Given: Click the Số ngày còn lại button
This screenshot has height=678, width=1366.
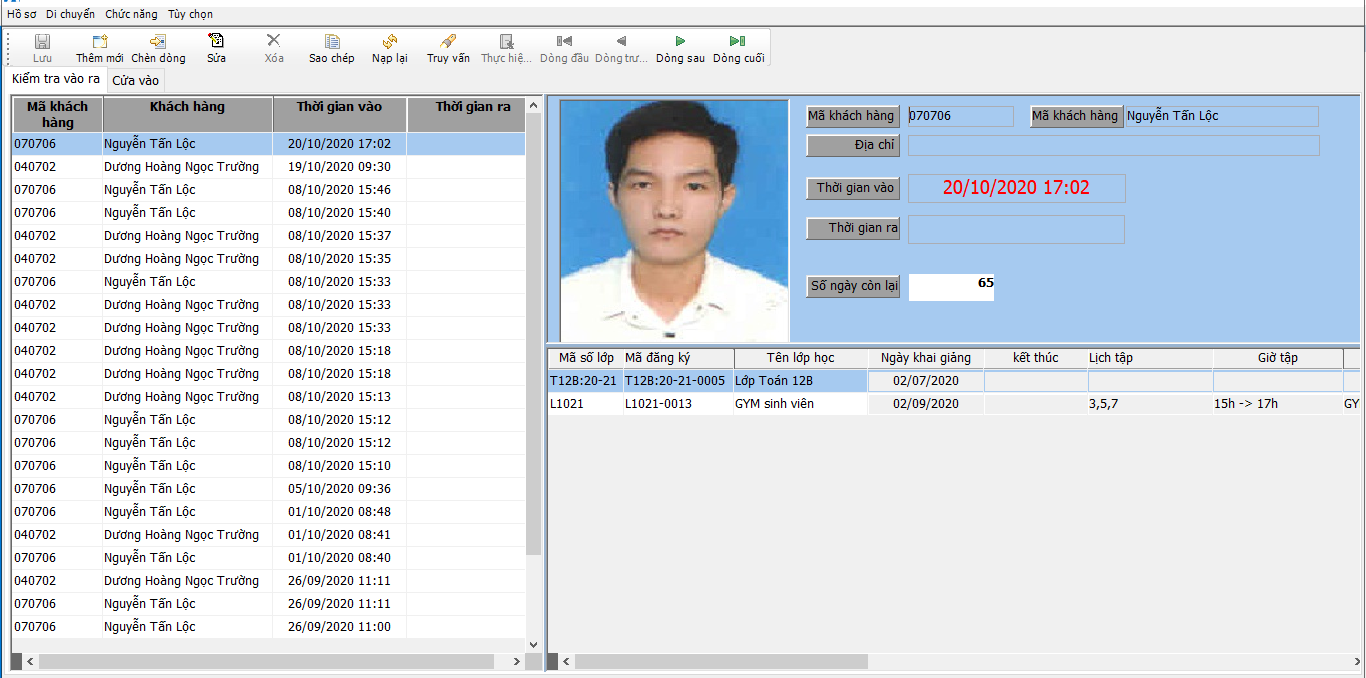Looking at the screenshot, I should [x=853, y=286].
